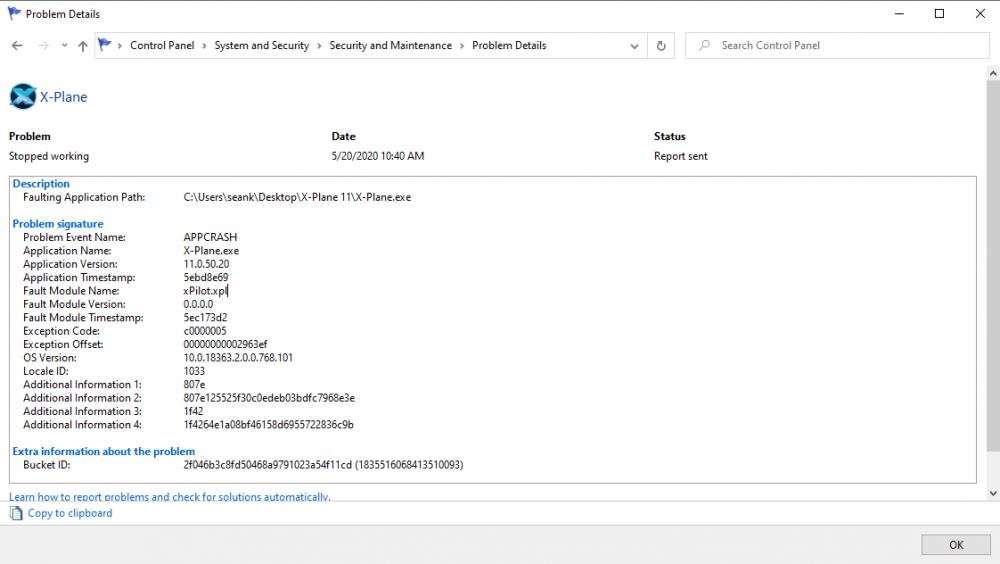Expand chevron after Control Panel breadcrumb
The image size is (1000, 564).
tap(205, 46)
